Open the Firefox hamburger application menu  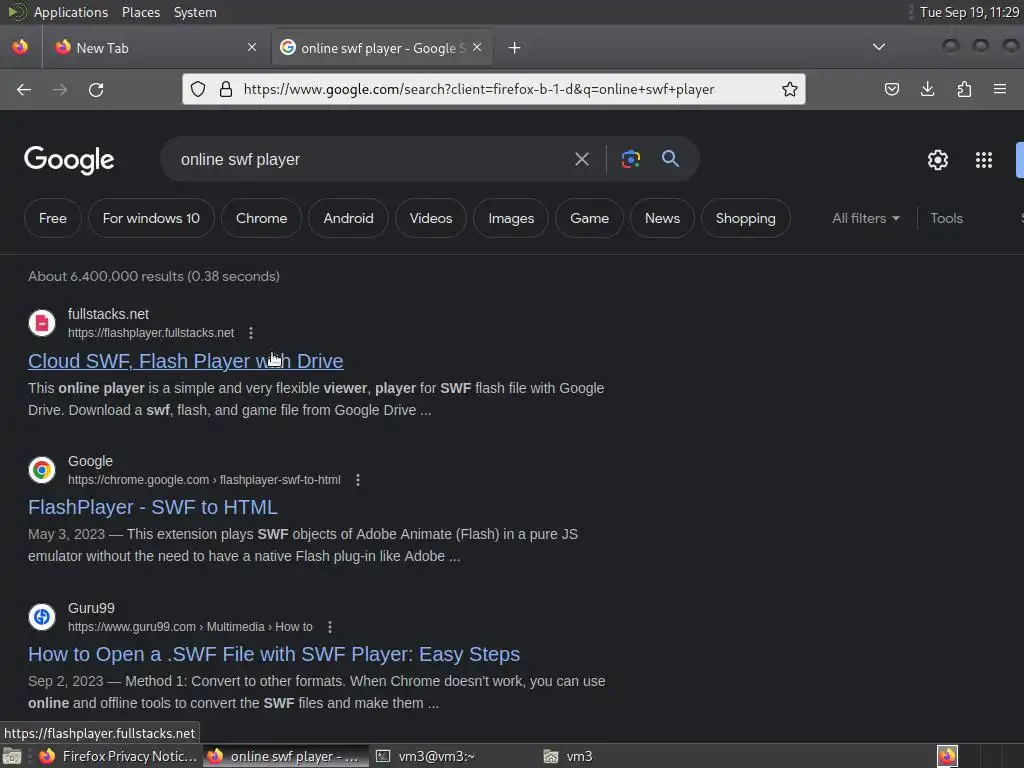click(x=1000, y=89)
